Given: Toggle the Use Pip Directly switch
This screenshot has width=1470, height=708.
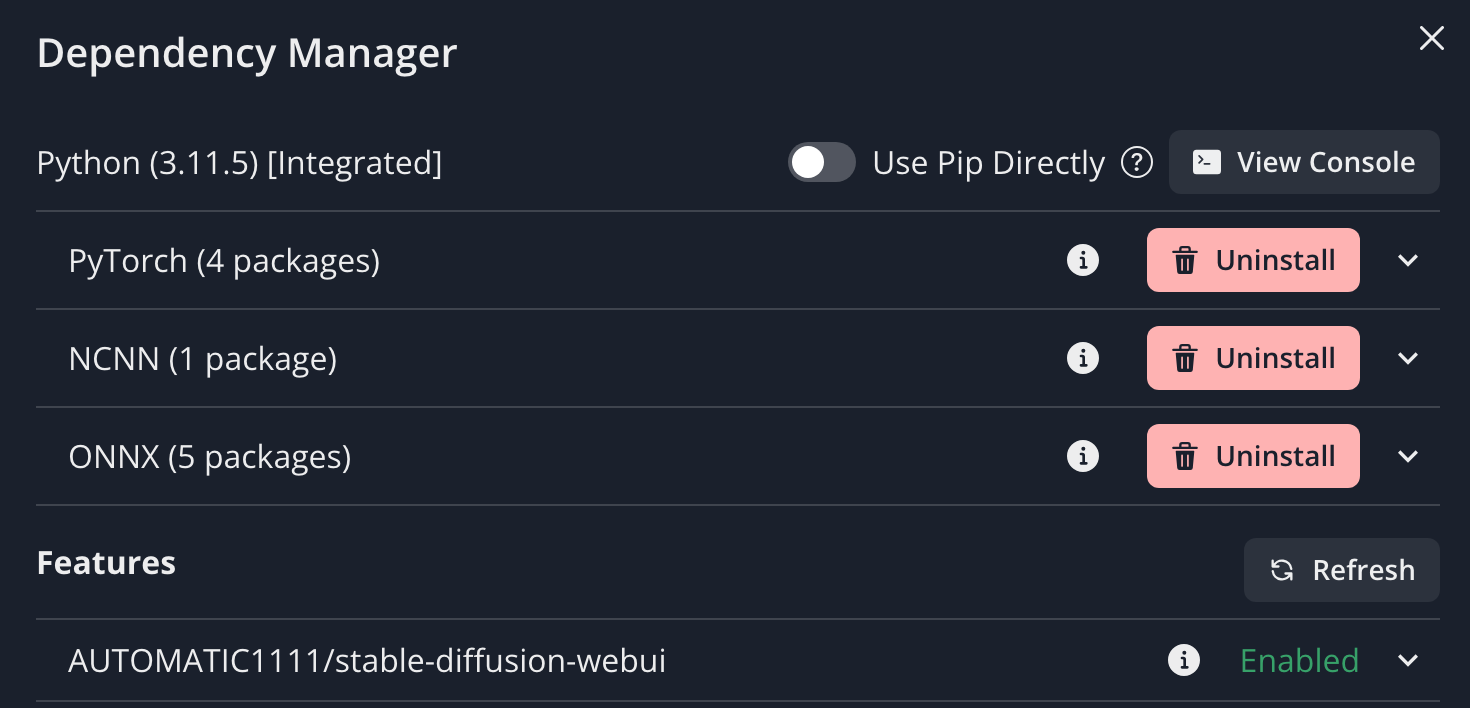Looking at the screenshot, I should pyautogui.click(x=822, y=162).
